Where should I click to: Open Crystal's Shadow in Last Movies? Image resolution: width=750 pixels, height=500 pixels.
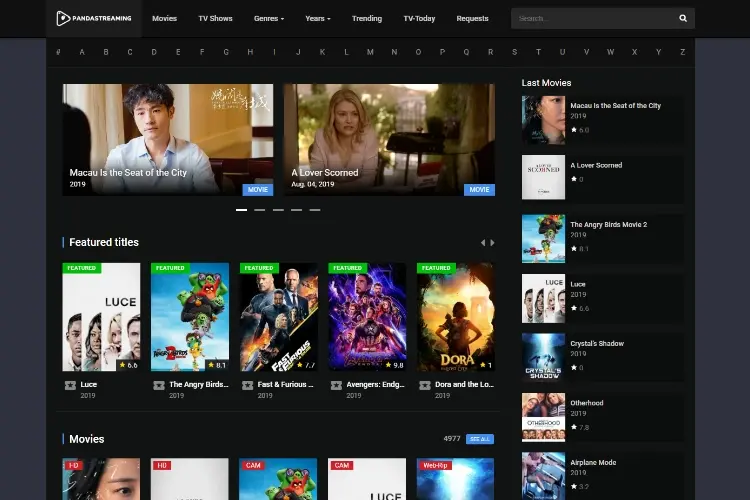pyautogui.click(x=597, y=344)
